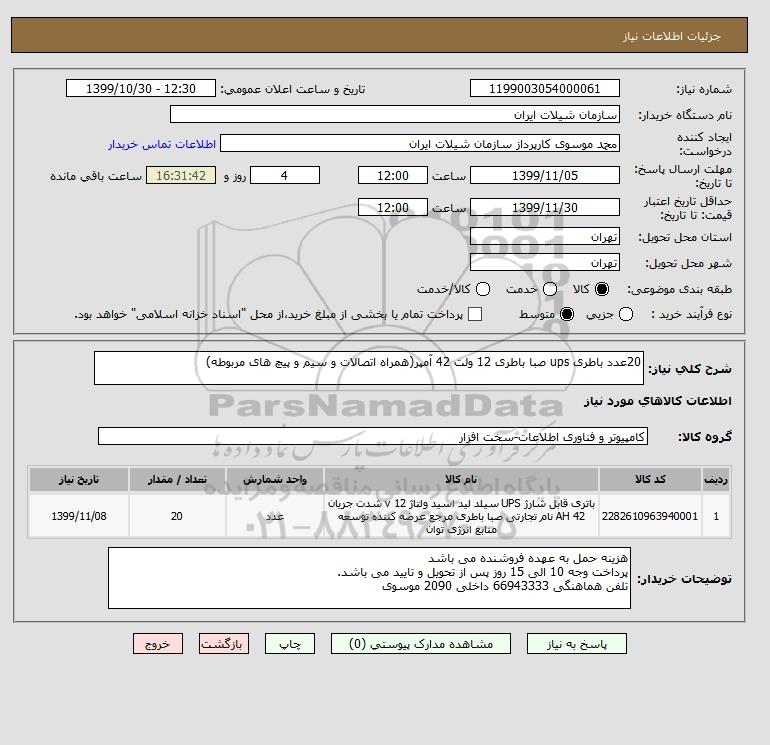Click the خروج exit button

coord(158,644)
